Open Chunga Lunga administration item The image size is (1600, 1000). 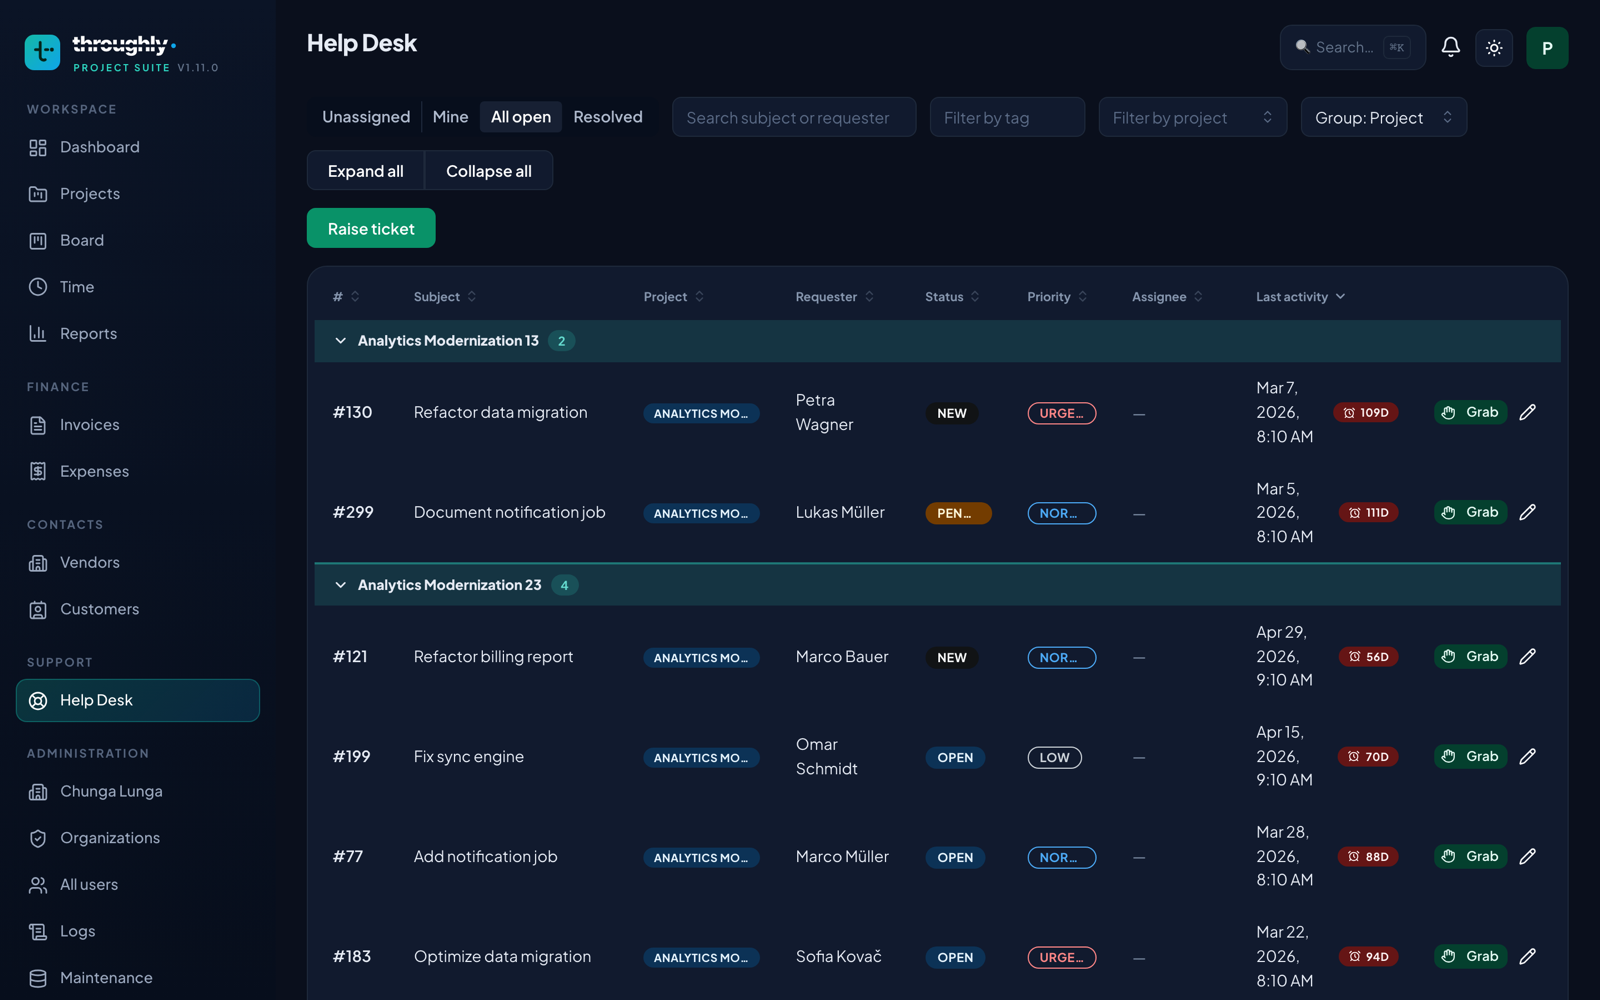[x=138, y=791]
